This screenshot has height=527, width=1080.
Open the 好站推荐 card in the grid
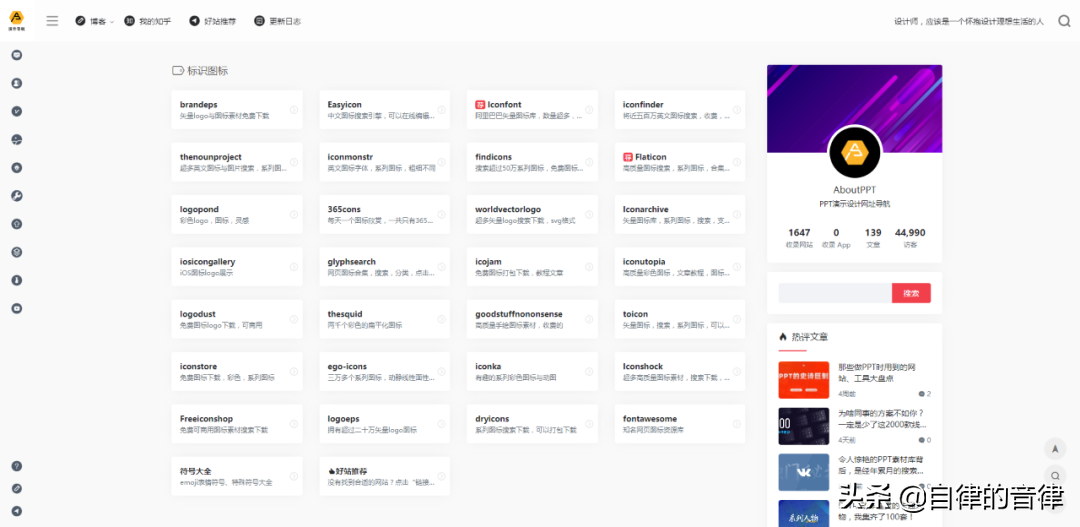pyautogui.click(x=384, y=476)
